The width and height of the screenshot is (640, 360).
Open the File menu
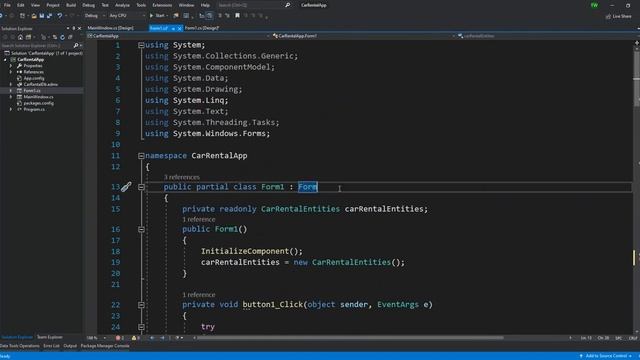coord(7,5)
